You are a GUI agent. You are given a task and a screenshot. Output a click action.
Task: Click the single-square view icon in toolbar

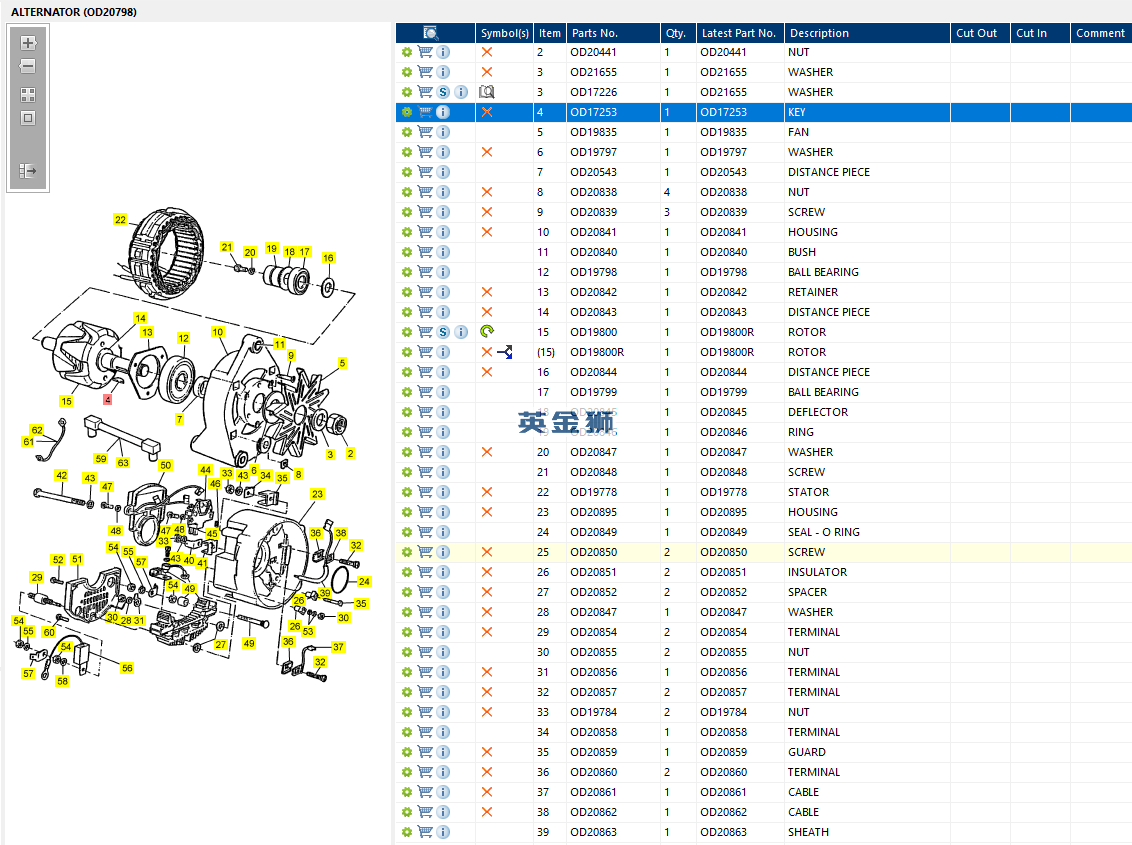tap(28, 118)
